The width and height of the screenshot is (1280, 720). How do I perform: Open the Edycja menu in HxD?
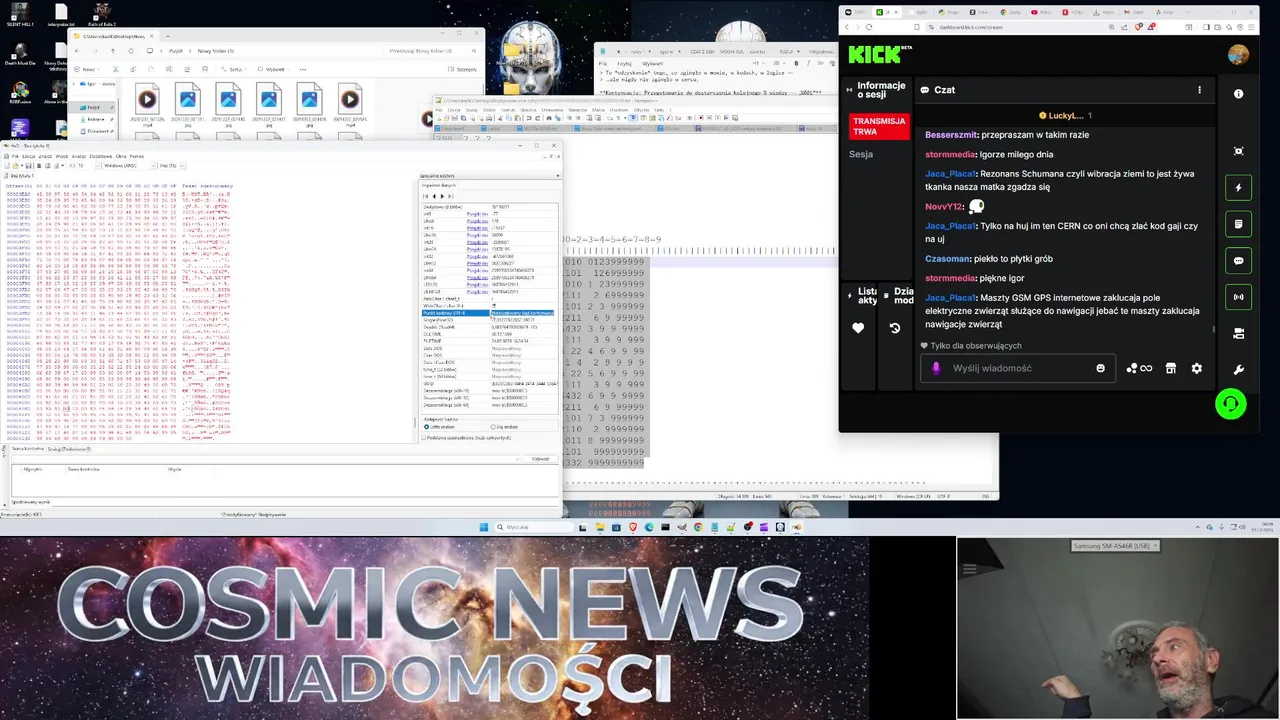point(29,156)
